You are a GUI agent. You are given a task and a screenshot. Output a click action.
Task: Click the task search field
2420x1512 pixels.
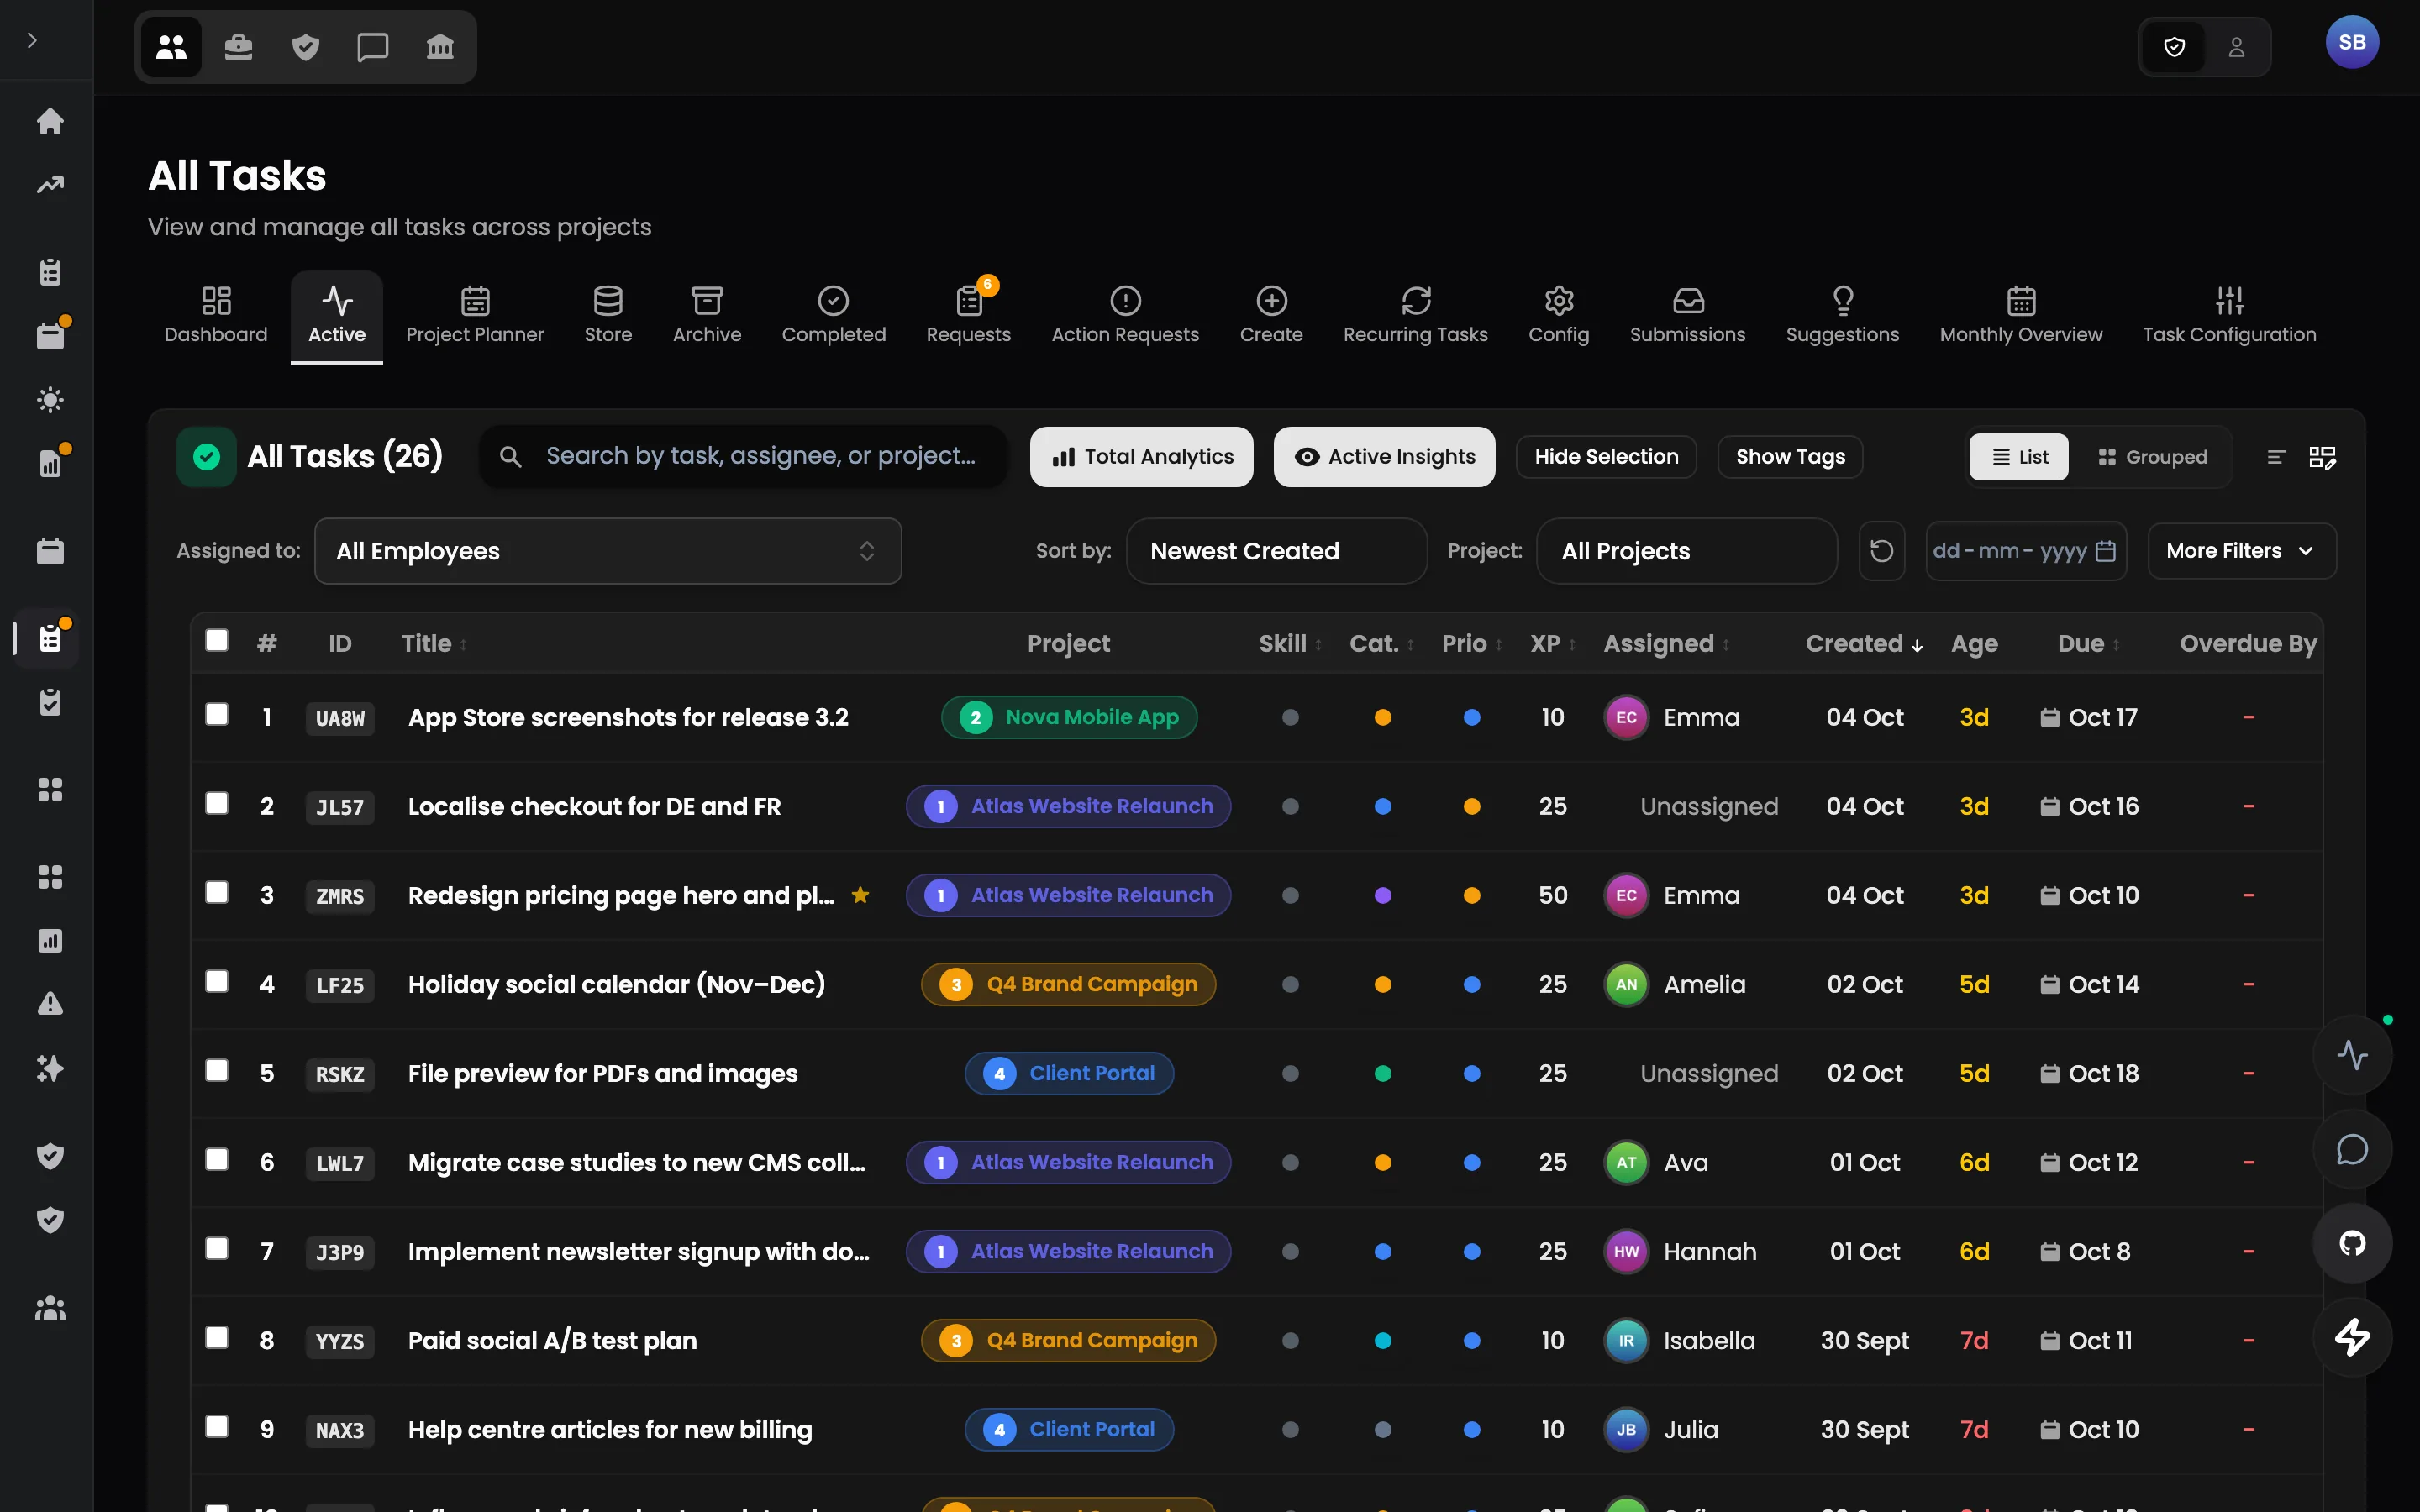[744, 457]
